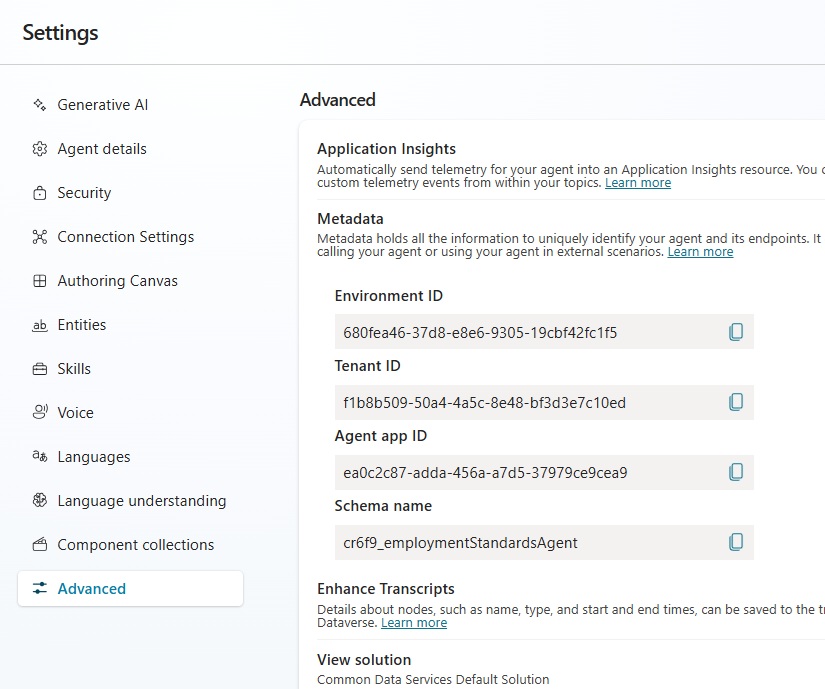Open Component collections section
Viewport: 825px width, 689px height.
coord(135,545)
